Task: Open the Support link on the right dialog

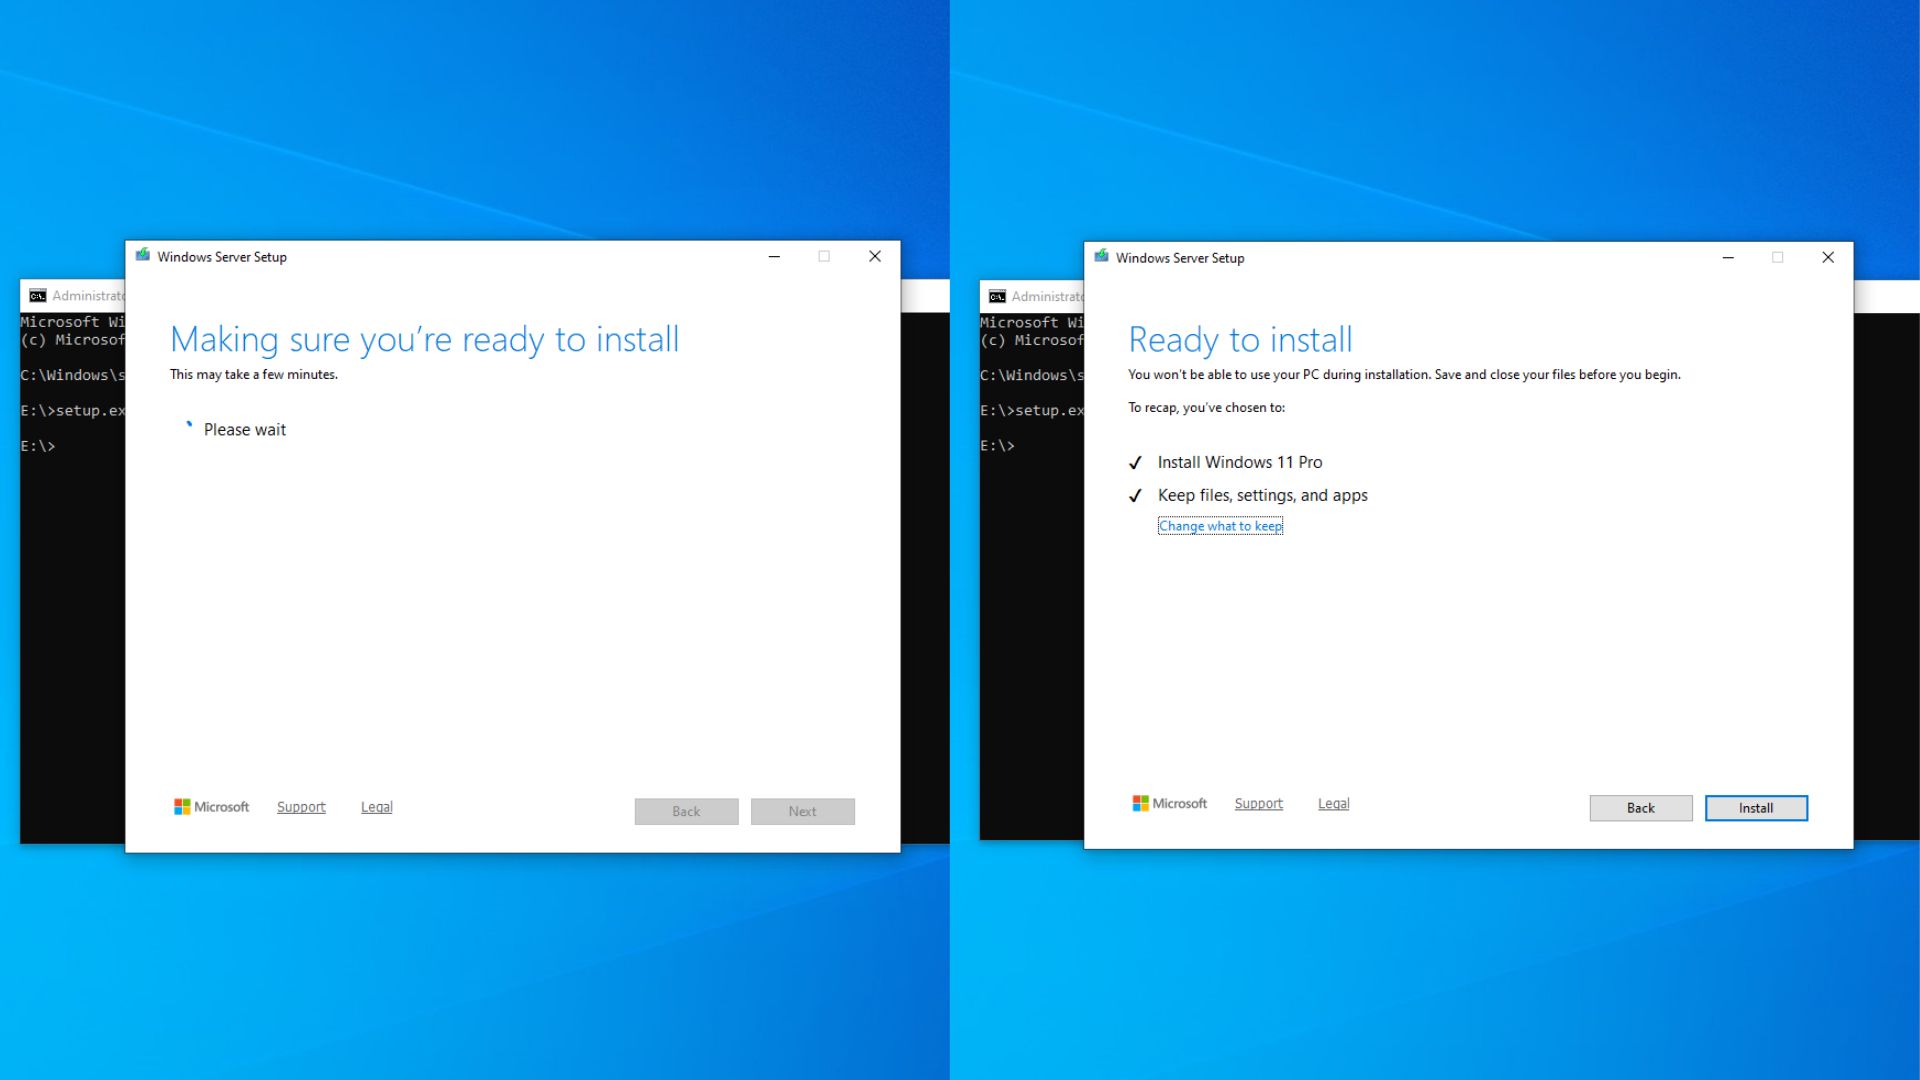Action: tap(1258, 803)
